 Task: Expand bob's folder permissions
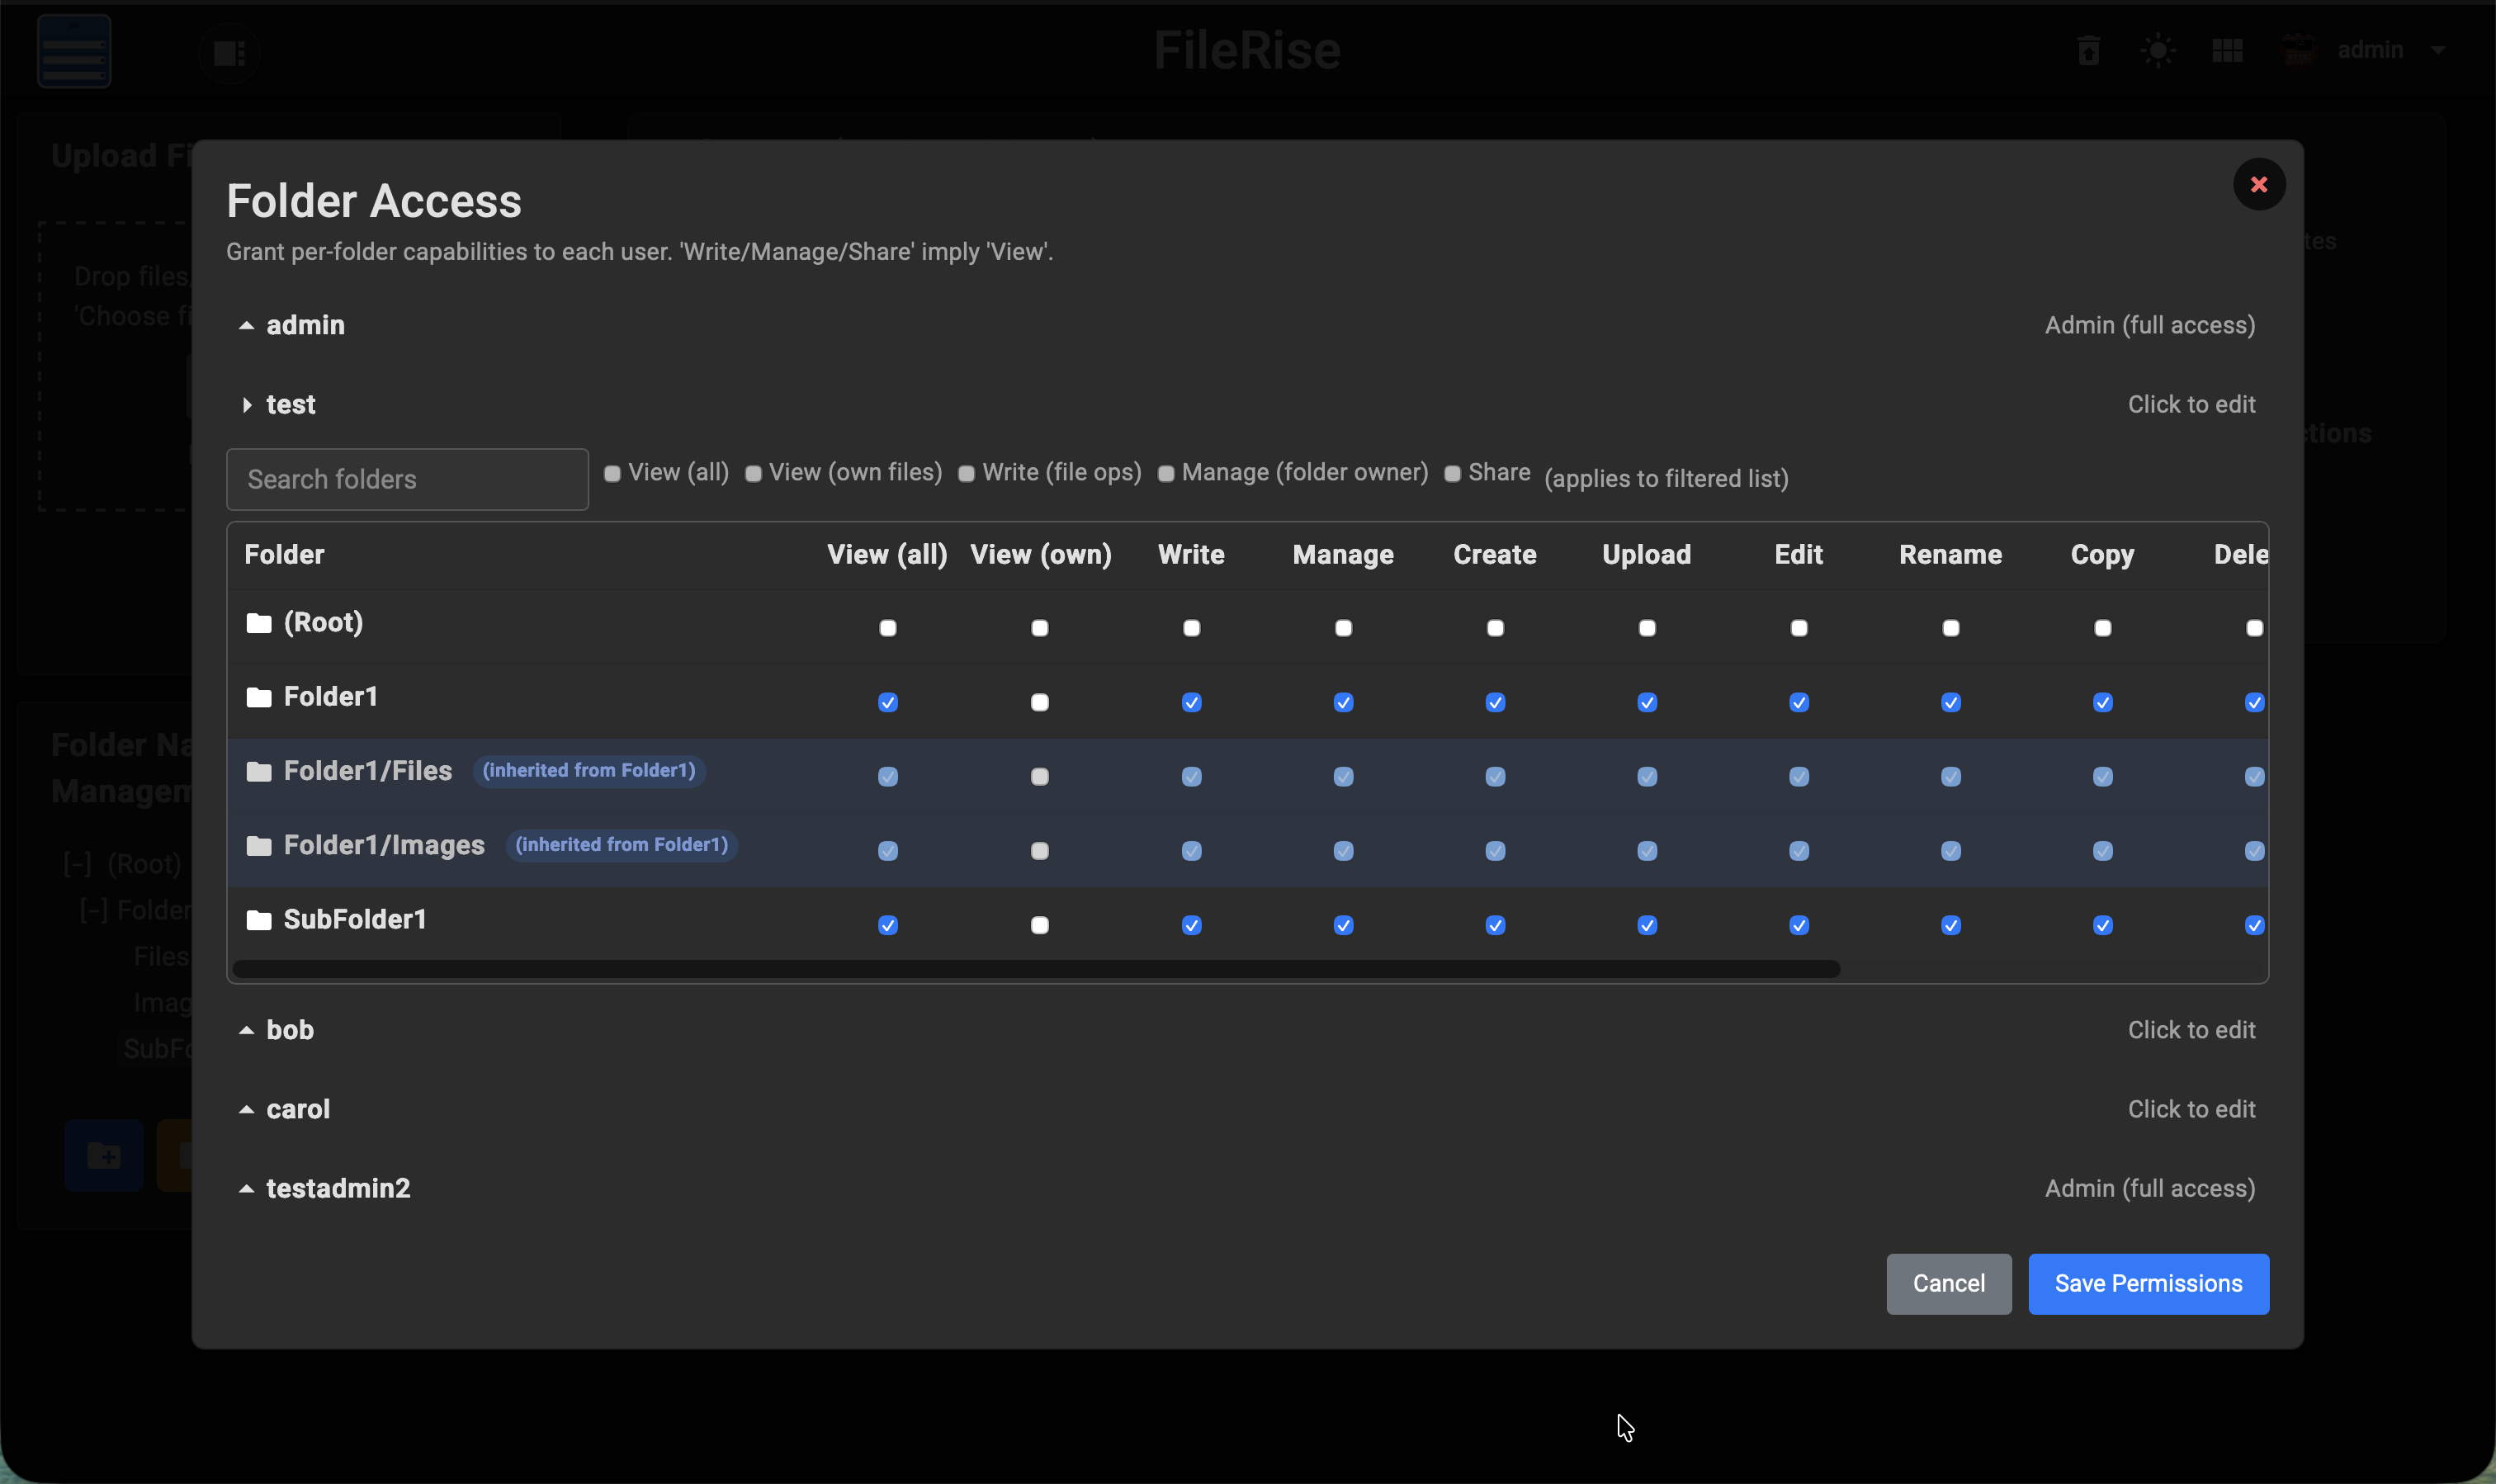[290, 1030]
